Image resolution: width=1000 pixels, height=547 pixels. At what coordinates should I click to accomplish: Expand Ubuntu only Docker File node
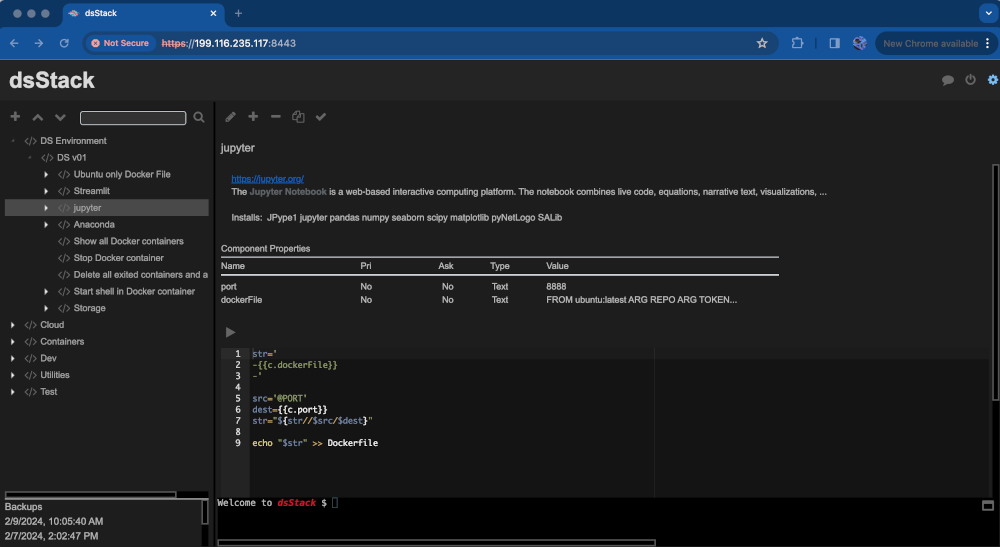46,174
